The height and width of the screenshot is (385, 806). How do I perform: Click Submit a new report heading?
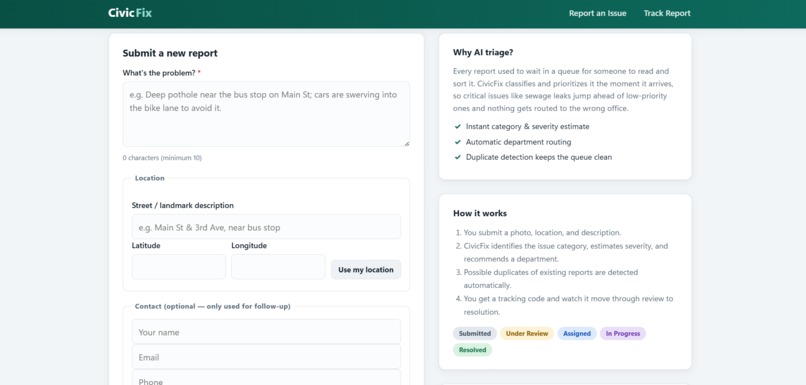coord(170,53)
